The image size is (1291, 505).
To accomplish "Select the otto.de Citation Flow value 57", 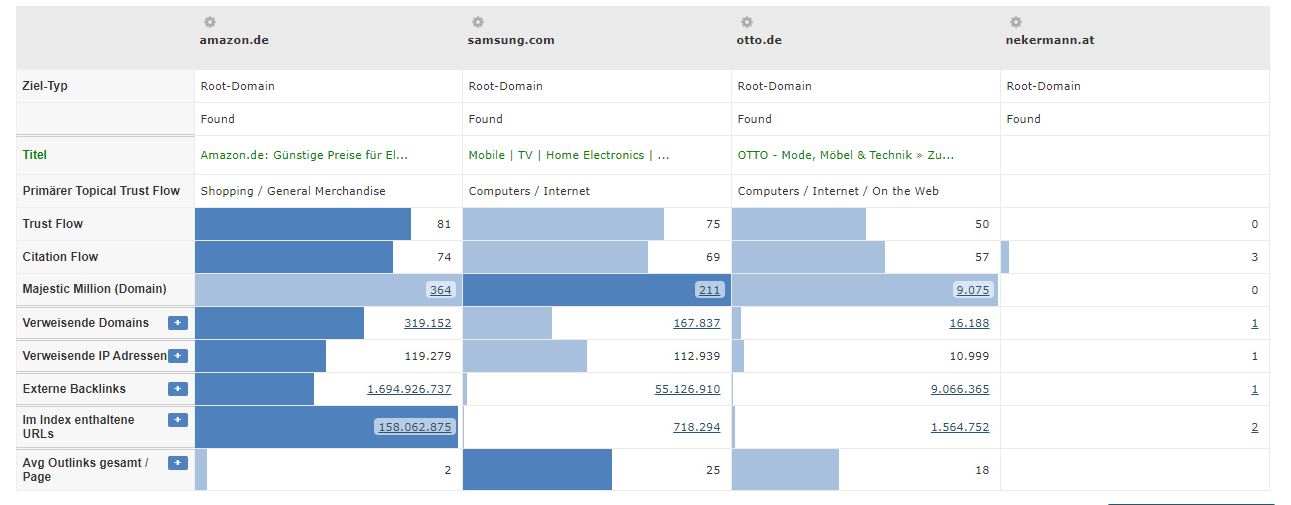I will click(x=982, y=257).
